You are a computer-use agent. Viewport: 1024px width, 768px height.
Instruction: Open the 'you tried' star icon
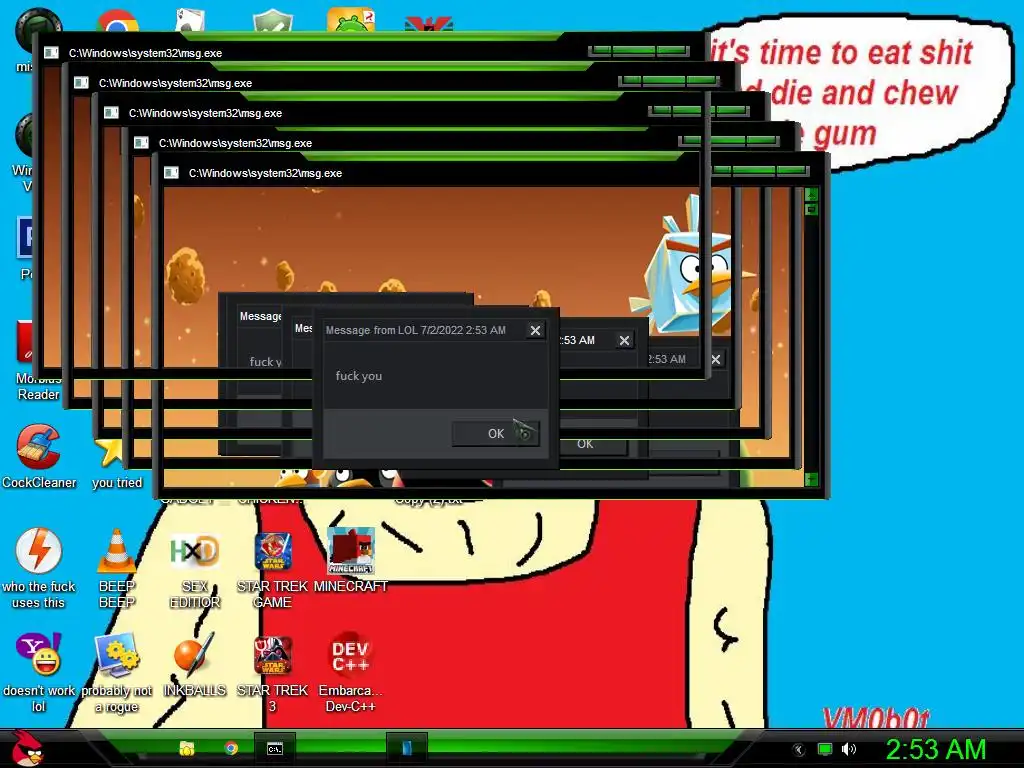pyautogui.click(x=116, y=462)
